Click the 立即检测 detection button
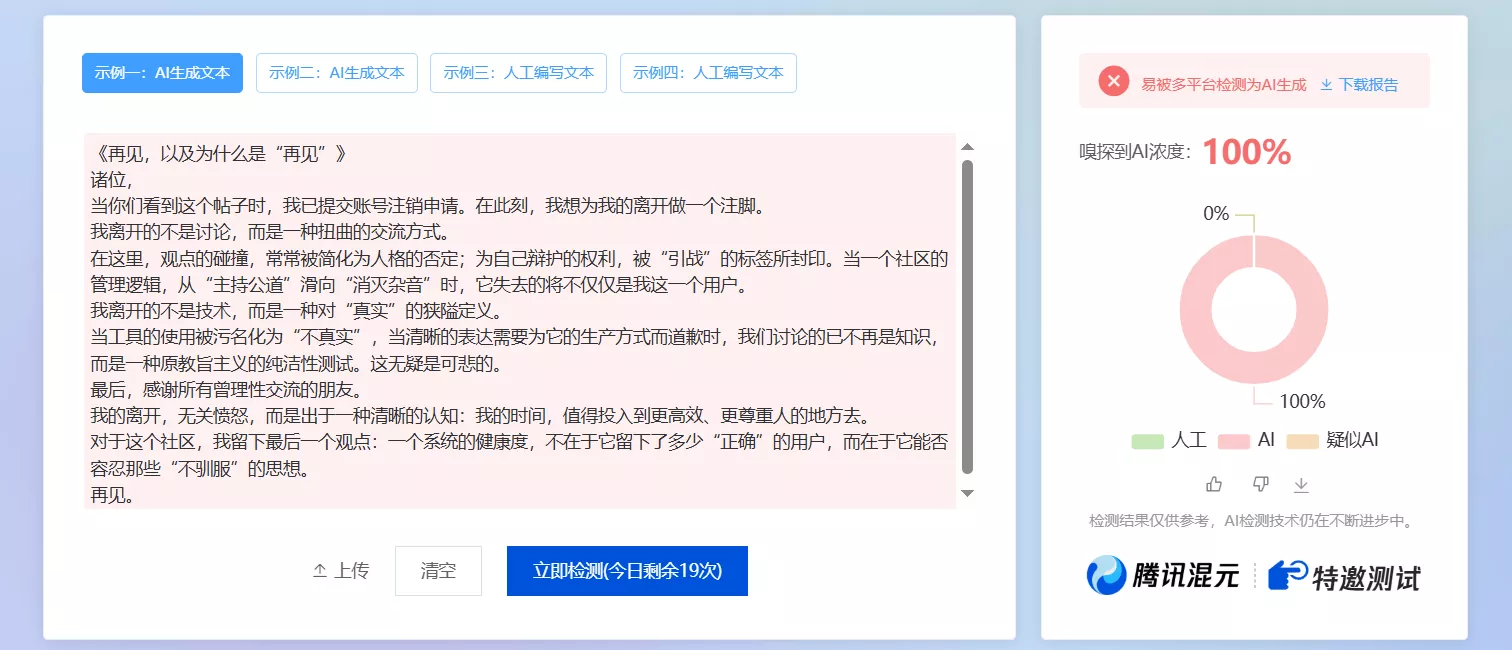This screenshot has height=650, width=1512. click(x=626, y=570)
